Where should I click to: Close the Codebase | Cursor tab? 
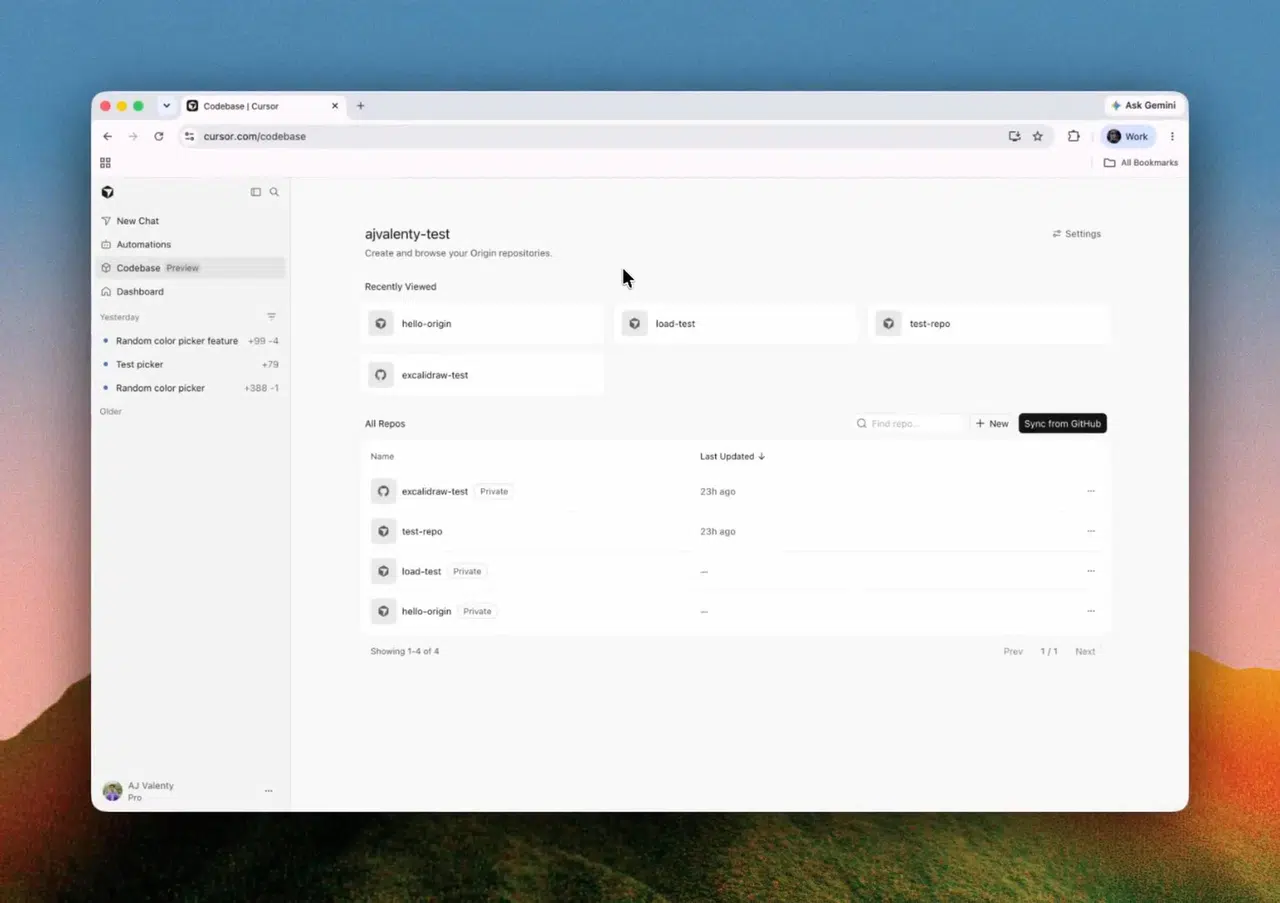(335, 105)
